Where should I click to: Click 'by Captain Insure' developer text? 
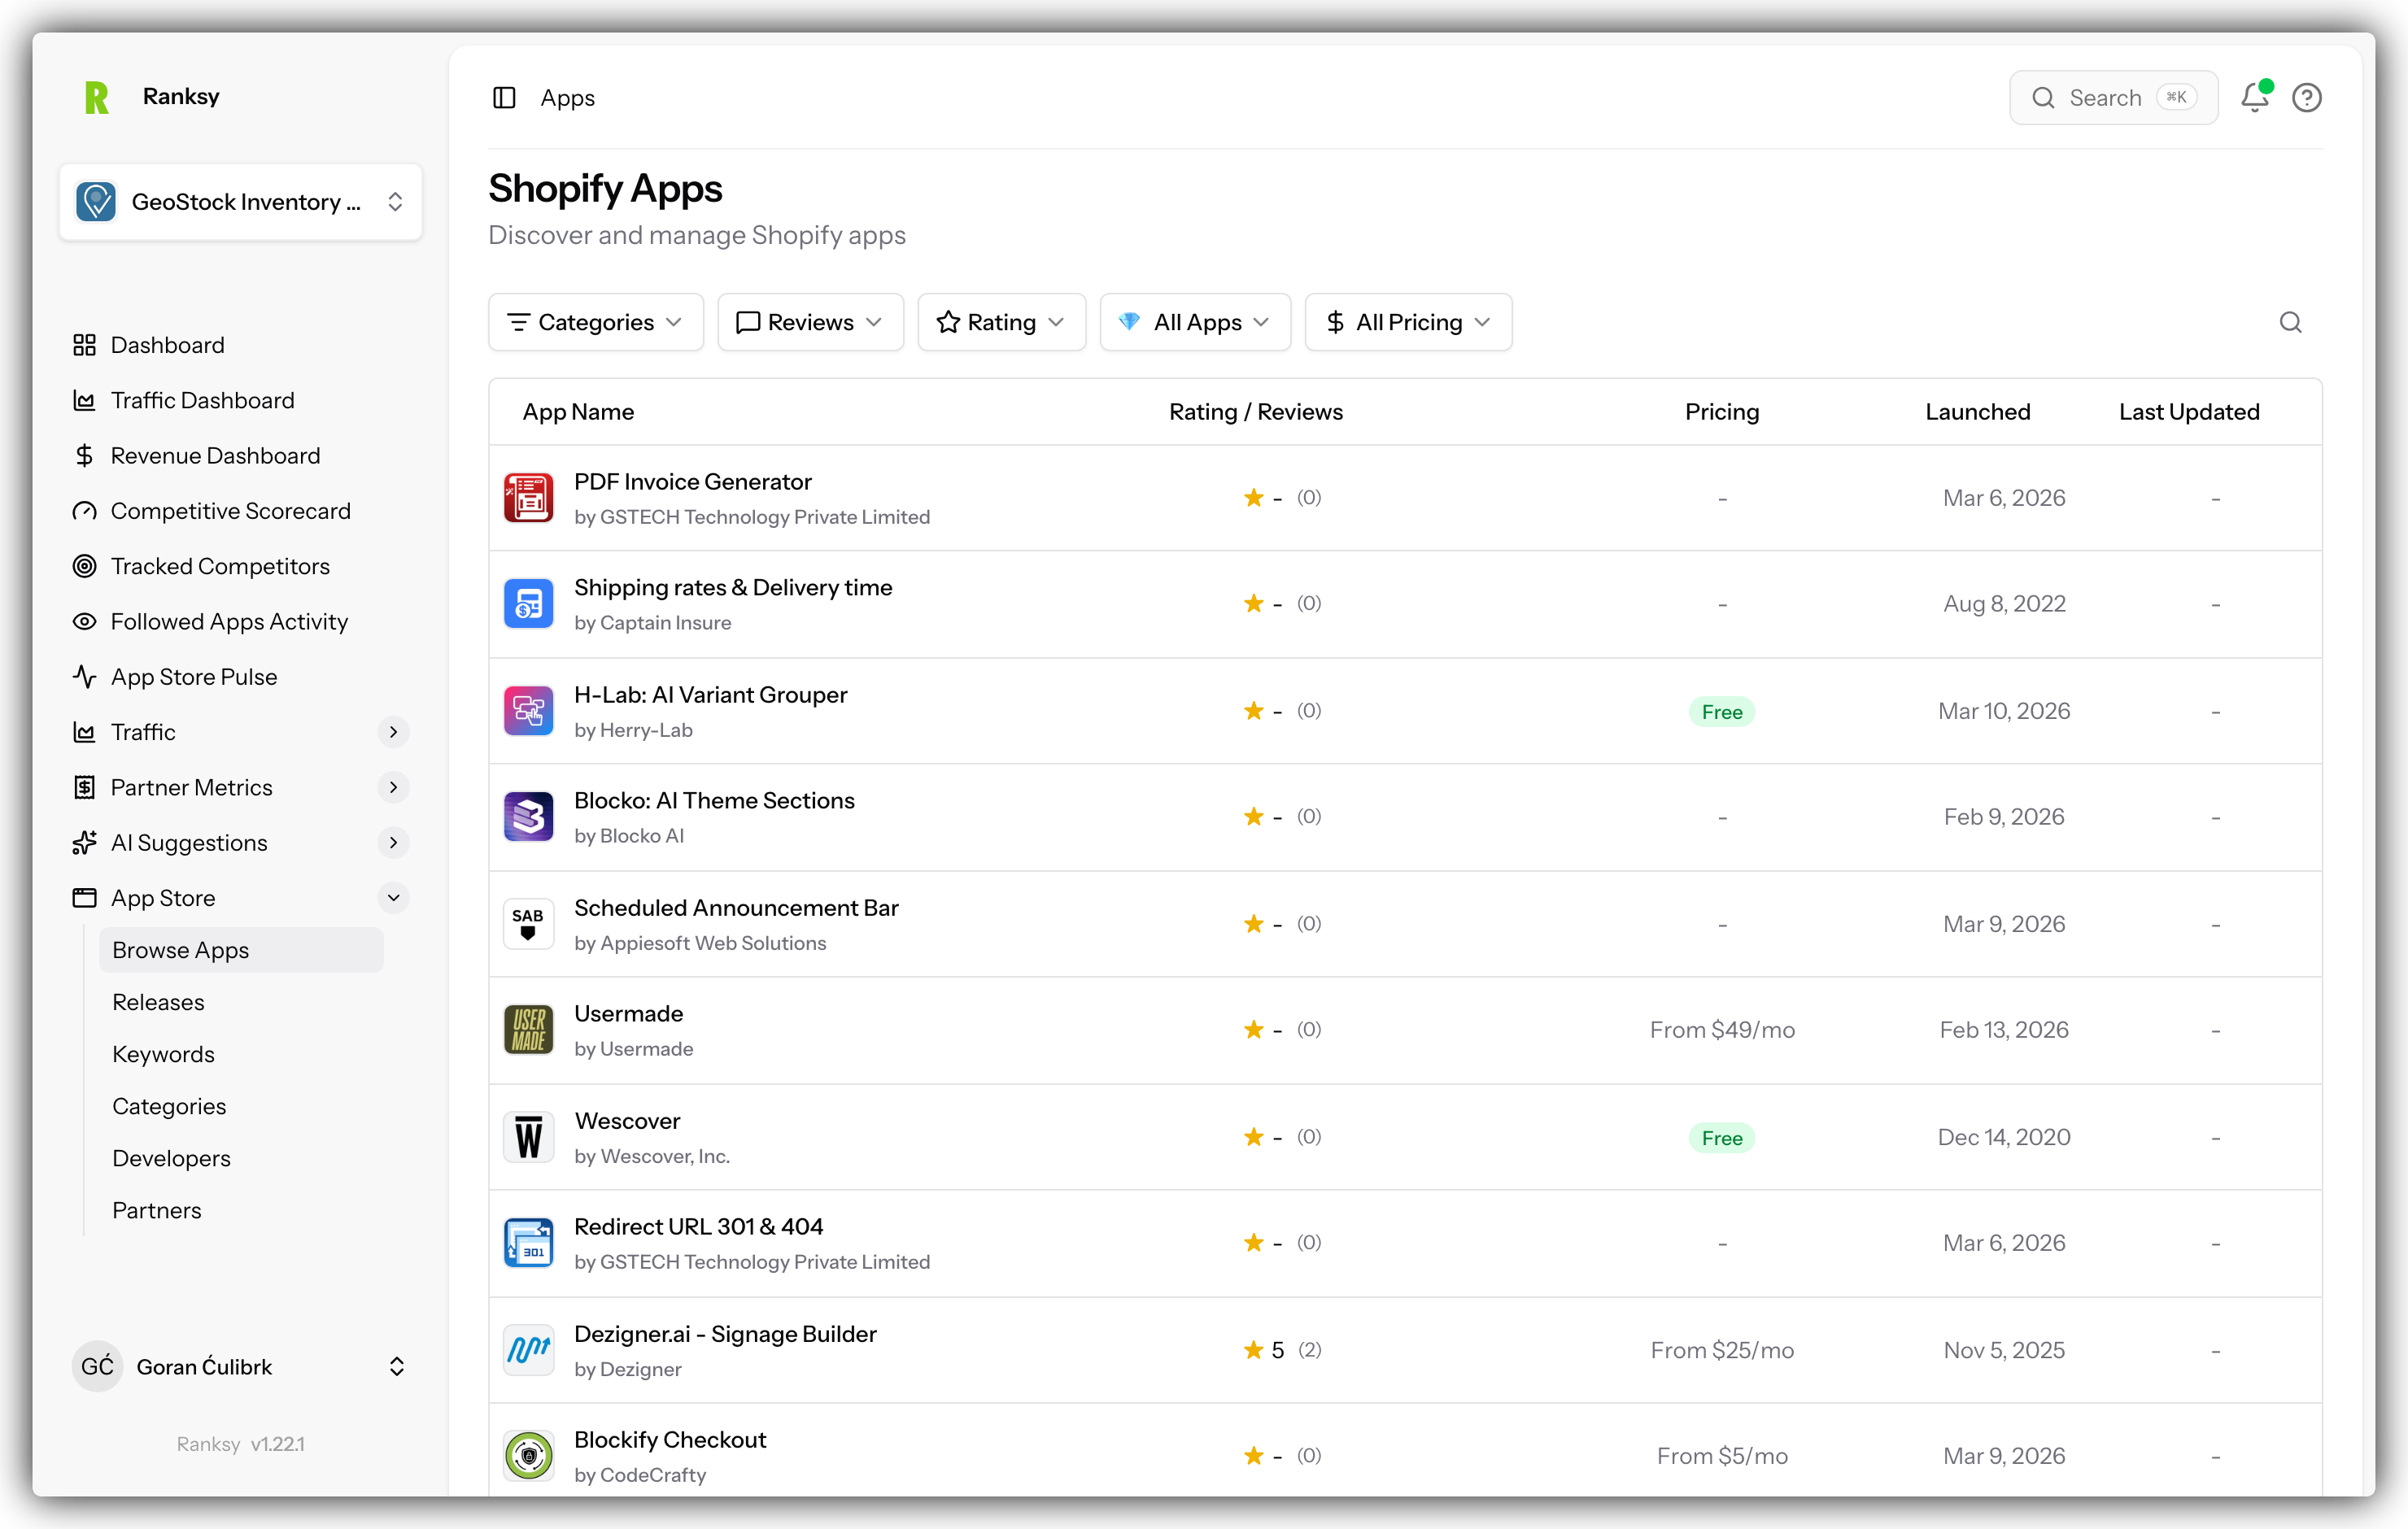653,623
